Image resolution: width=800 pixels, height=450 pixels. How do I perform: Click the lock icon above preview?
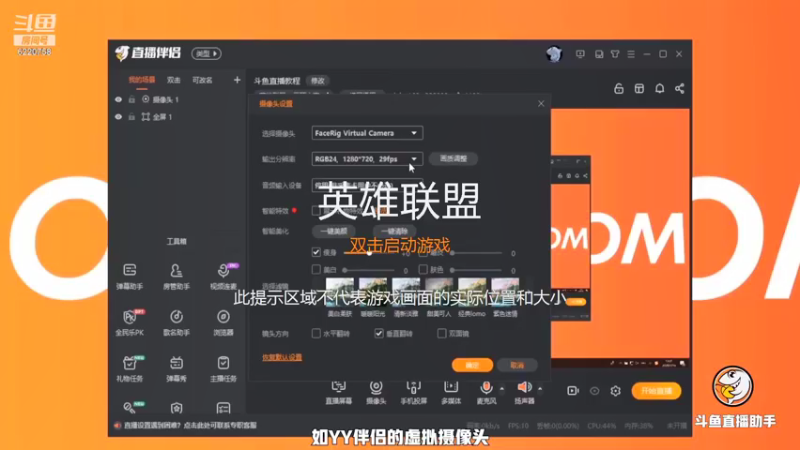point(618,88)
